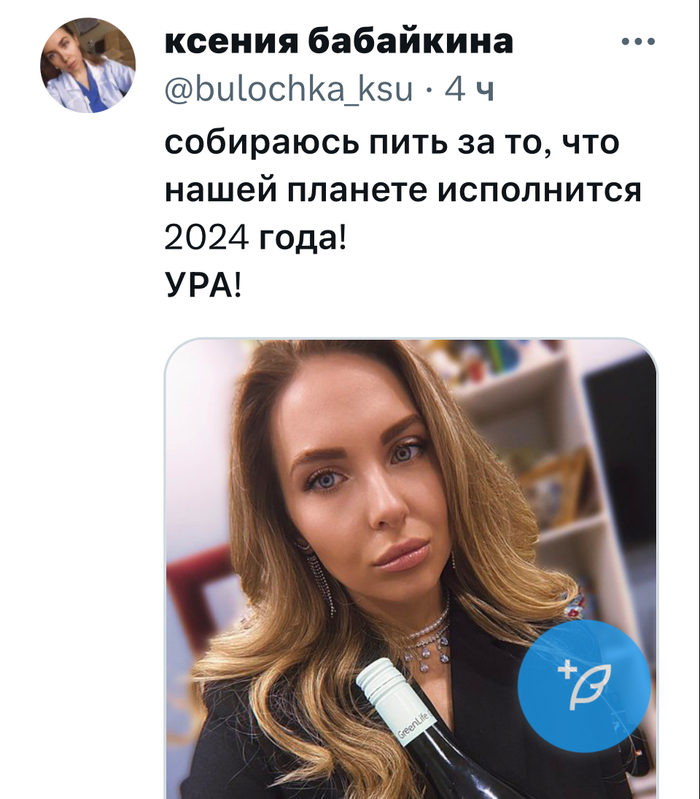Tap the compose new tweet feather button
The image size is (700, 799).
[584, 686]
